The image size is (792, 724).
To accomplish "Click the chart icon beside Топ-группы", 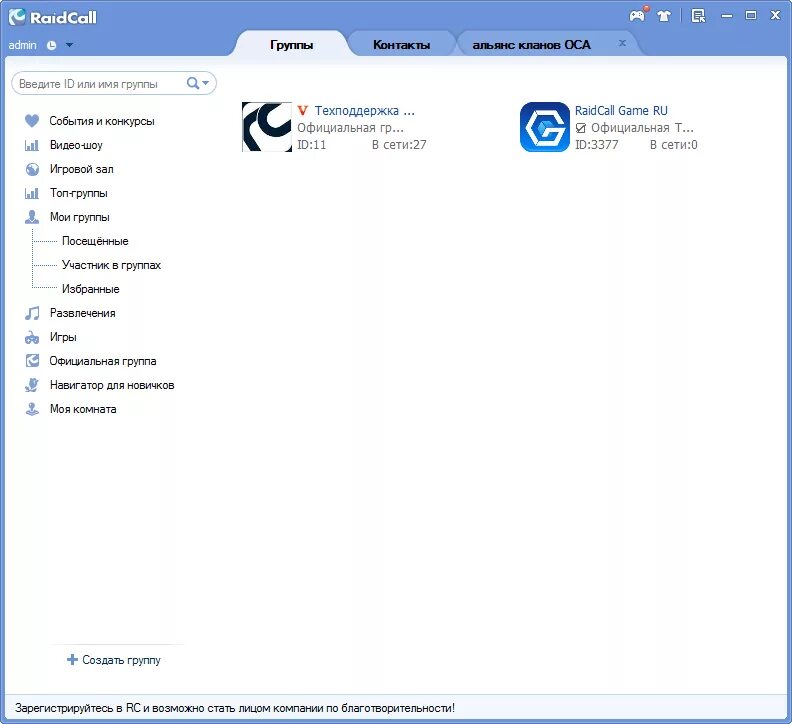I will pyautogui.click(x=32, y=193).
